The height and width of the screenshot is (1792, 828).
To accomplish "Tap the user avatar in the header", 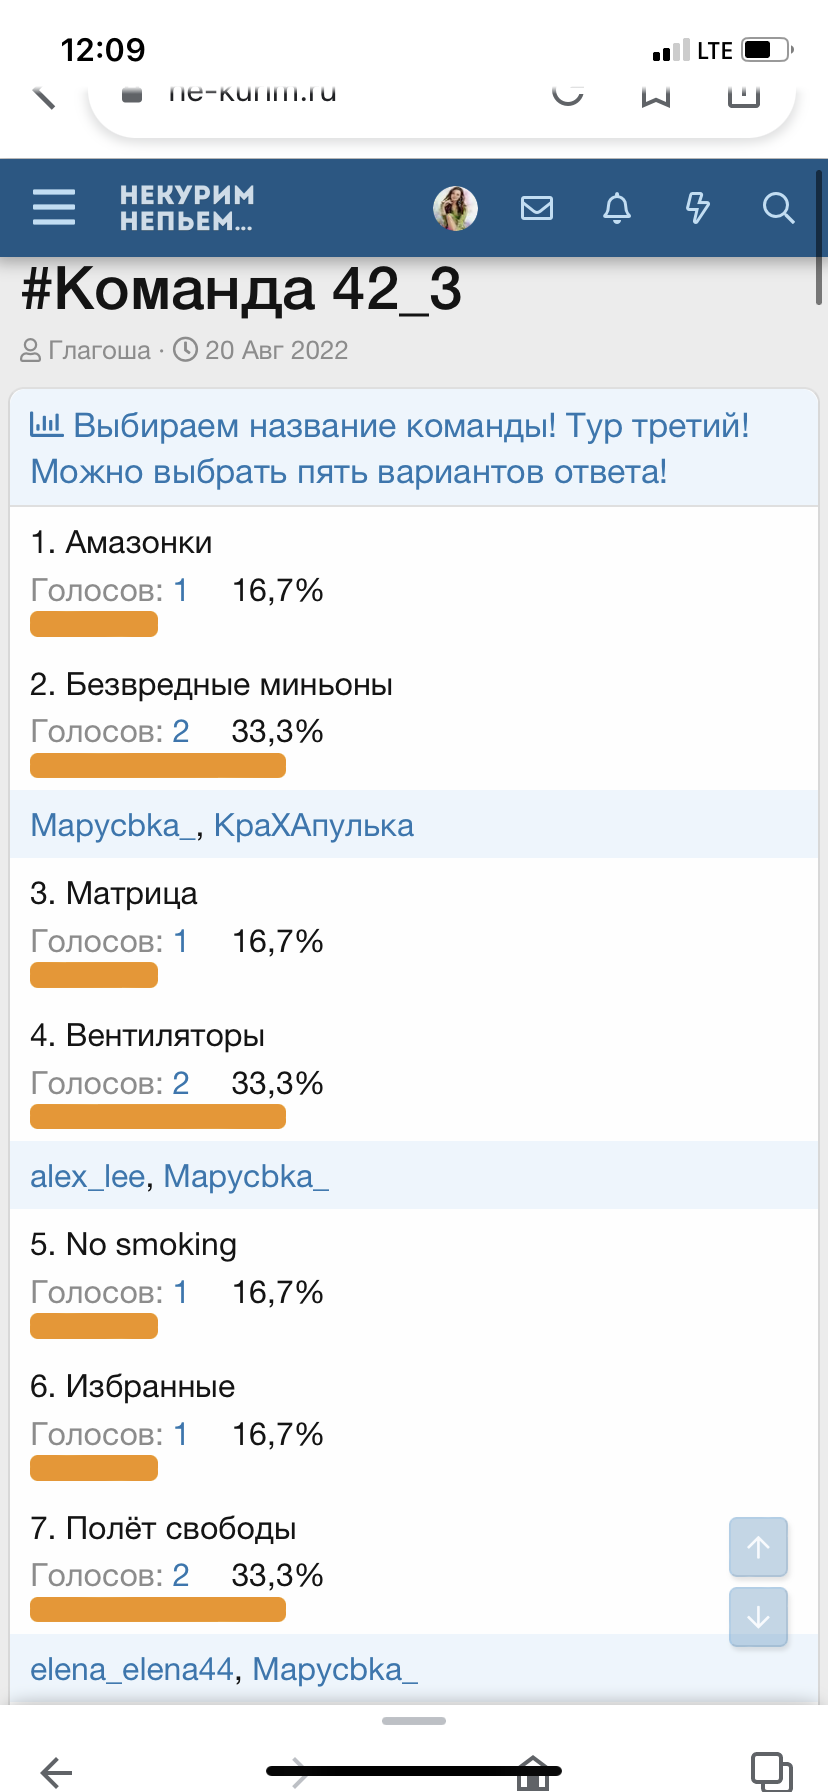I will [x=455, y=208].
